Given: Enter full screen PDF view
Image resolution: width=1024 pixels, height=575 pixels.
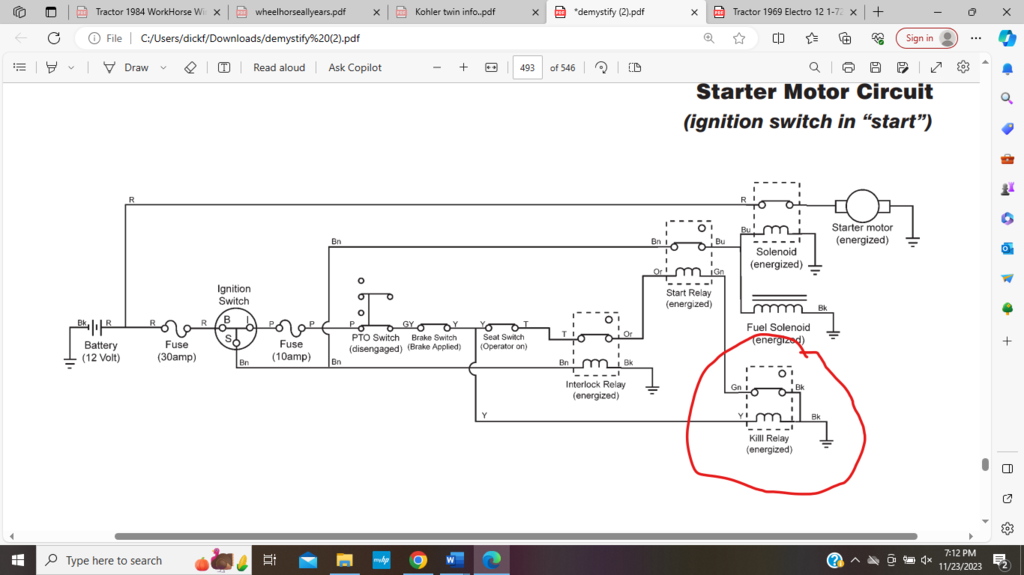Looking at the screenshot, I should [x=936, y=67].
